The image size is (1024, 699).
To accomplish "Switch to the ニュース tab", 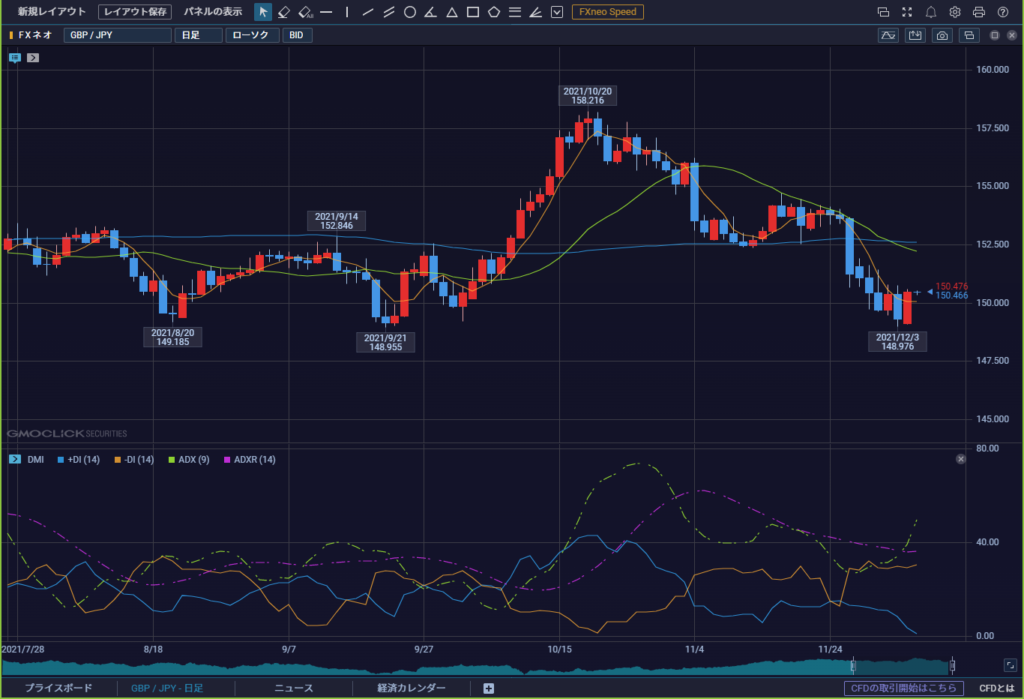I will (x=294, y=688).
